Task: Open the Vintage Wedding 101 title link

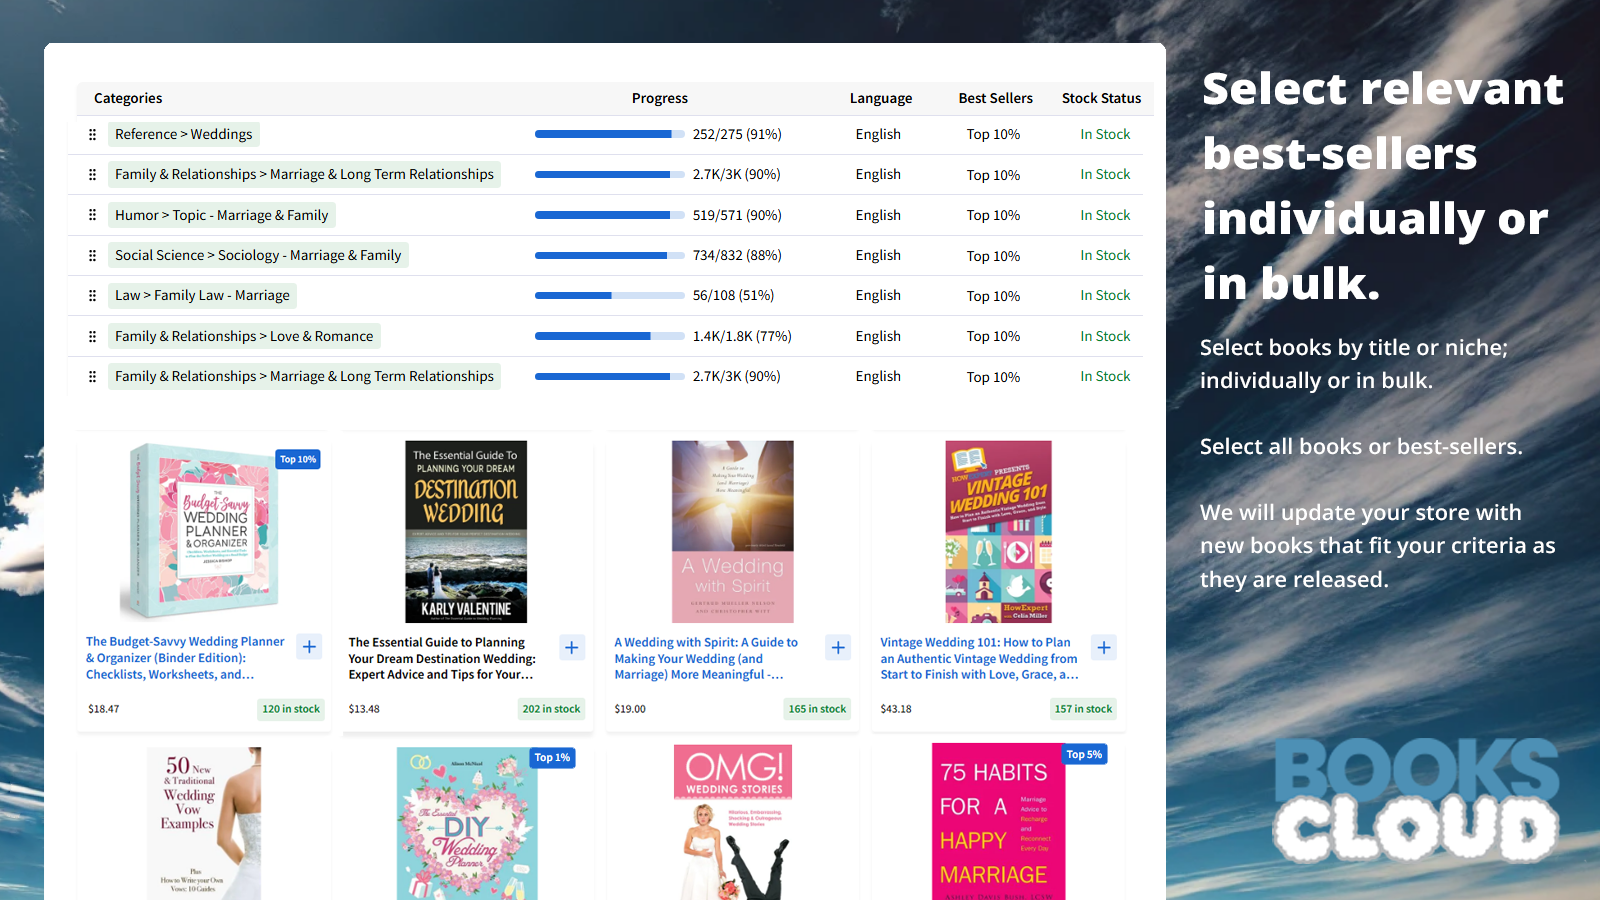Action: (979, 658)
